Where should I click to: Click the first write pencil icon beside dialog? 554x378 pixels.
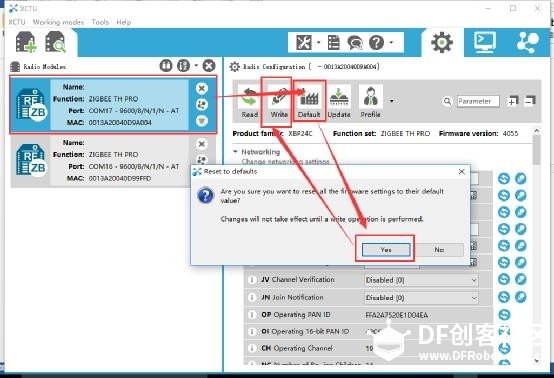520,179
